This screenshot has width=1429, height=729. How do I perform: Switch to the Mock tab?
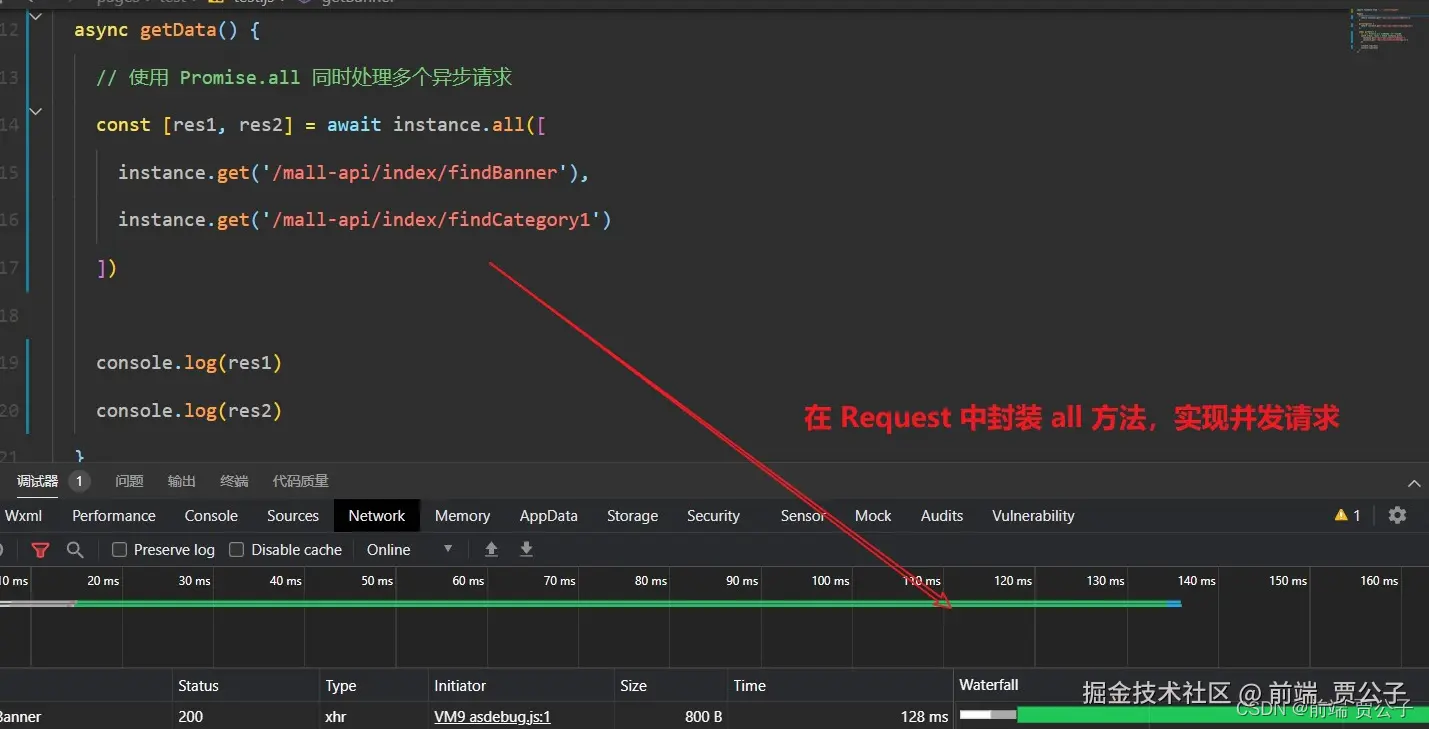(x=873, y=516)
